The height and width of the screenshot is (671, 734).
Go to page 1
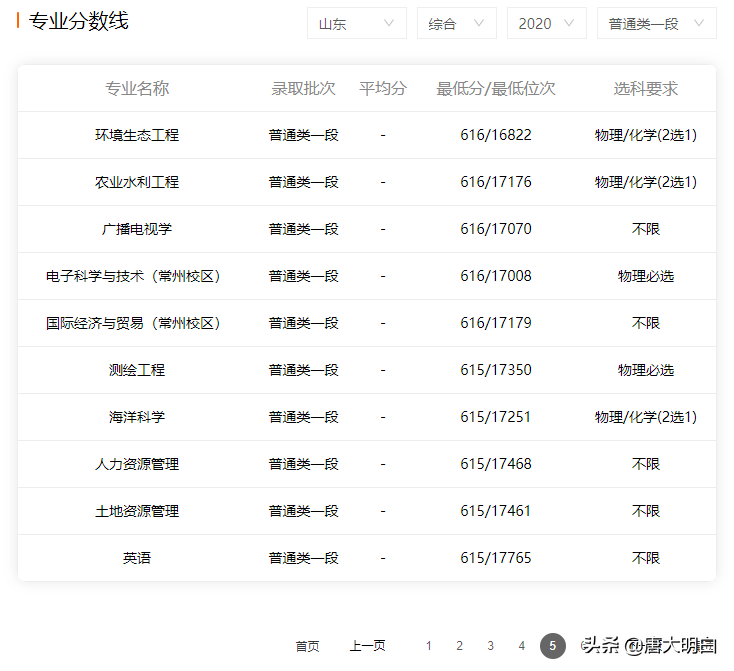[x=428, y=646]
